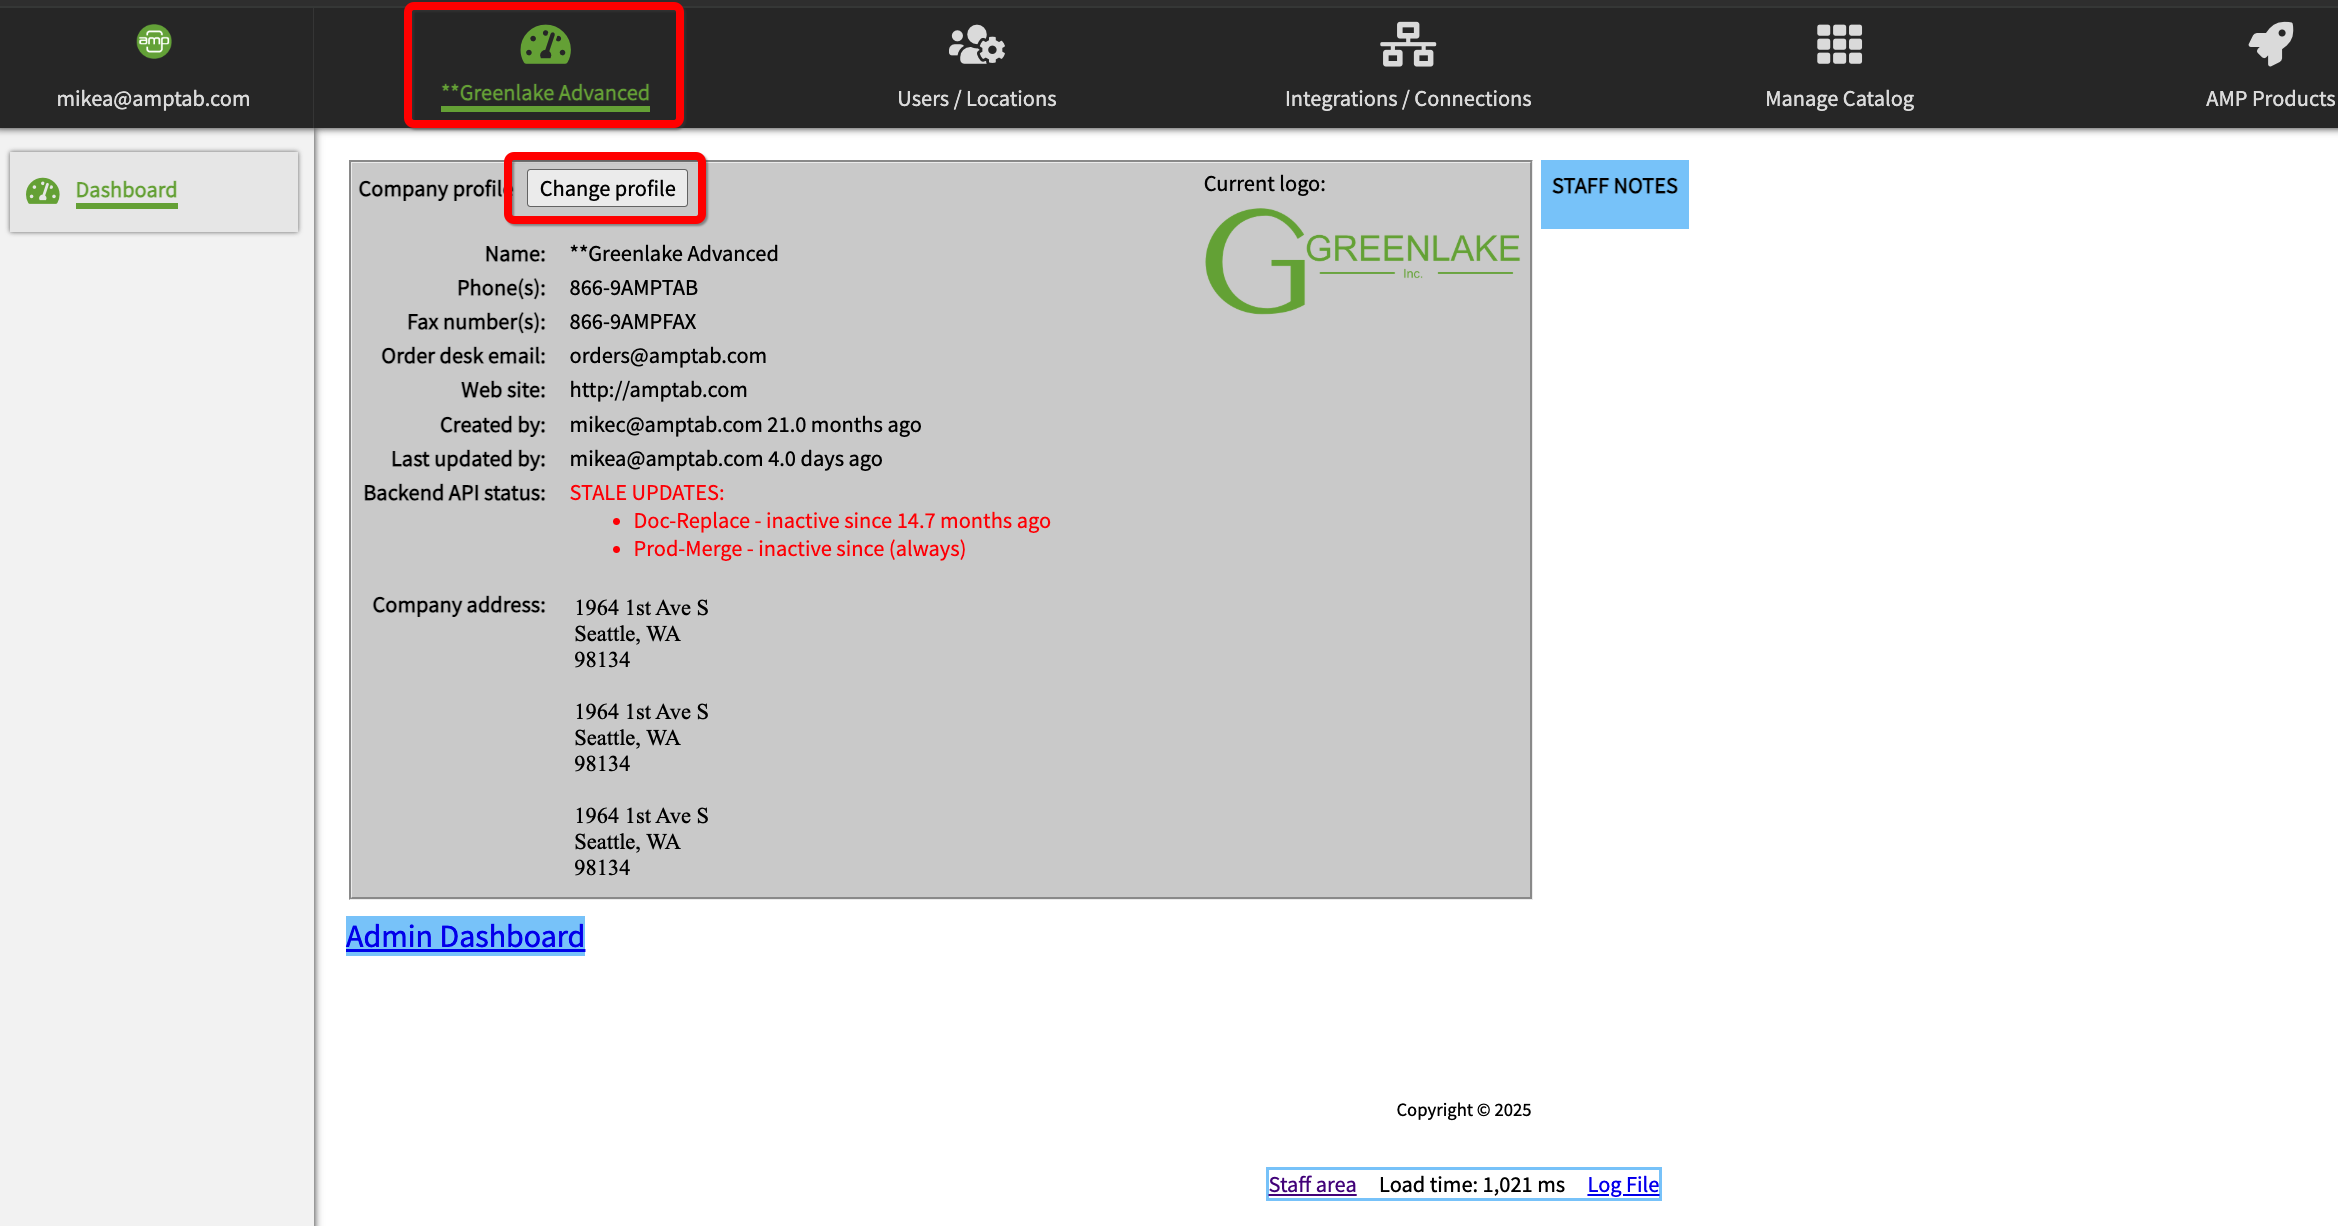This screenshot has height=1226, width=2338.
Task: Select the Dashboard sidebar link
Action: pos(126,190)
